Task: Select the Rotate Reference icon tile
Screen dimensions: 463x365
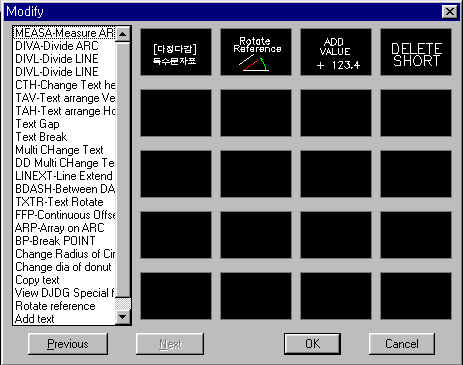Action: coord(256,52)
